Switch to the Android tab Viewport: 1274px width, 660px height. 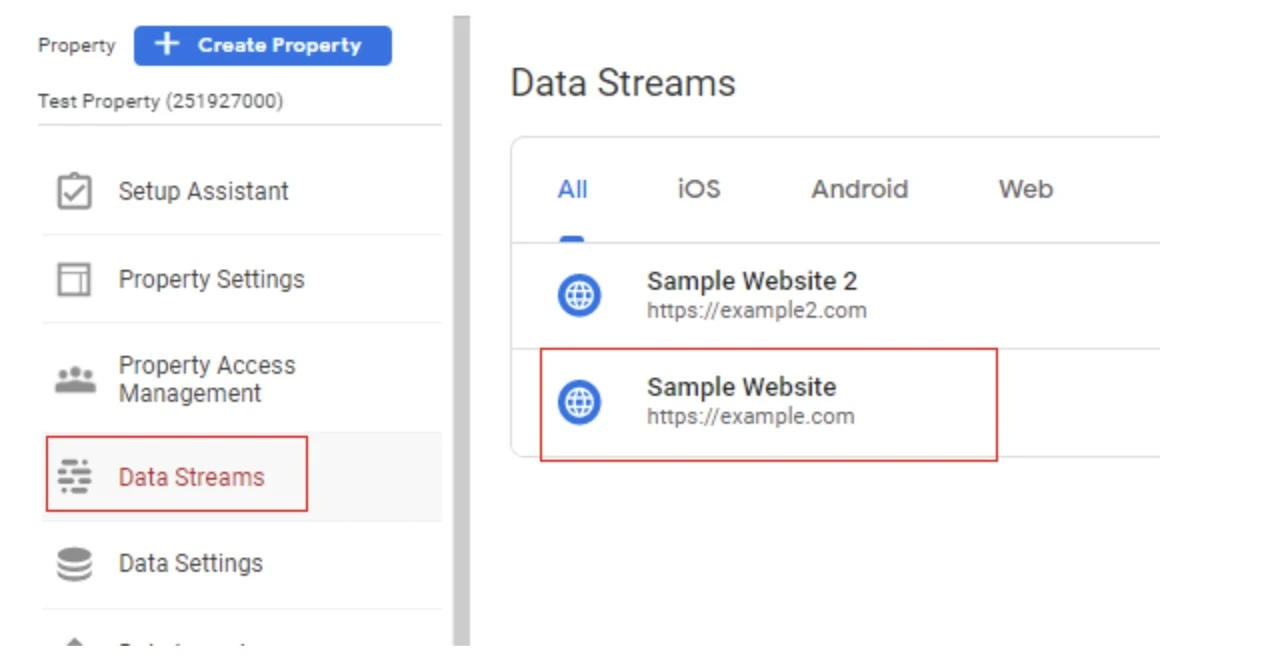pyautogui.click(x=858, y=189)
